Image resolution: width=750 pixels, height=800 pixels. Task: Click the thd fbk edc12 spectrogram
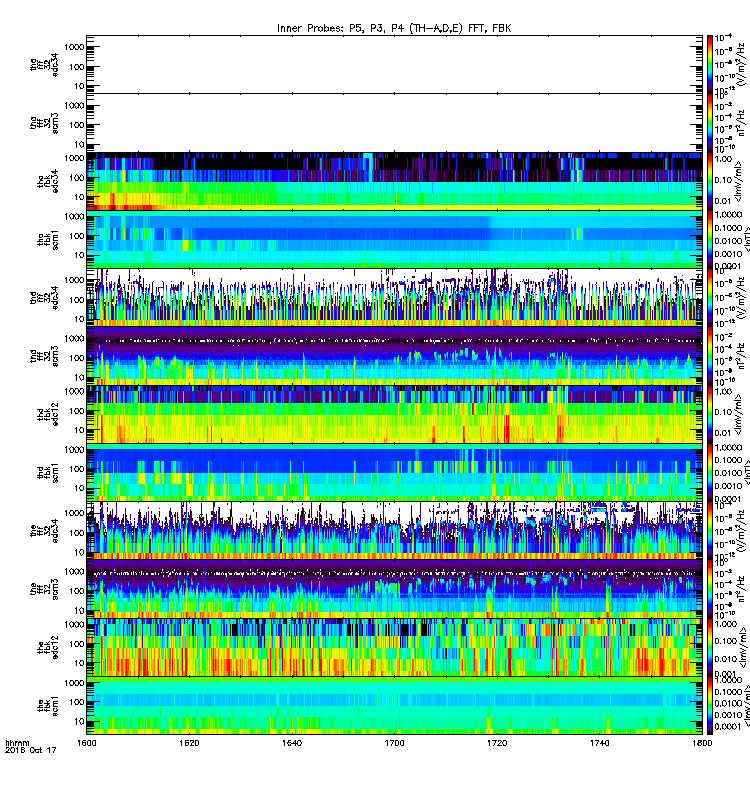394,414
